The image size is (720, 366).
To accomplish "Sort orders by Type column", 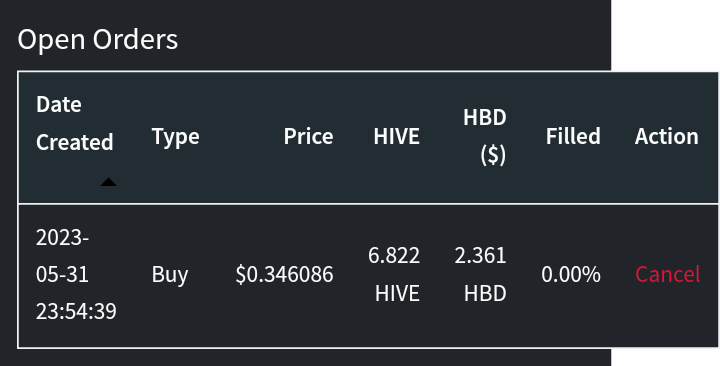I will [175, 137].
